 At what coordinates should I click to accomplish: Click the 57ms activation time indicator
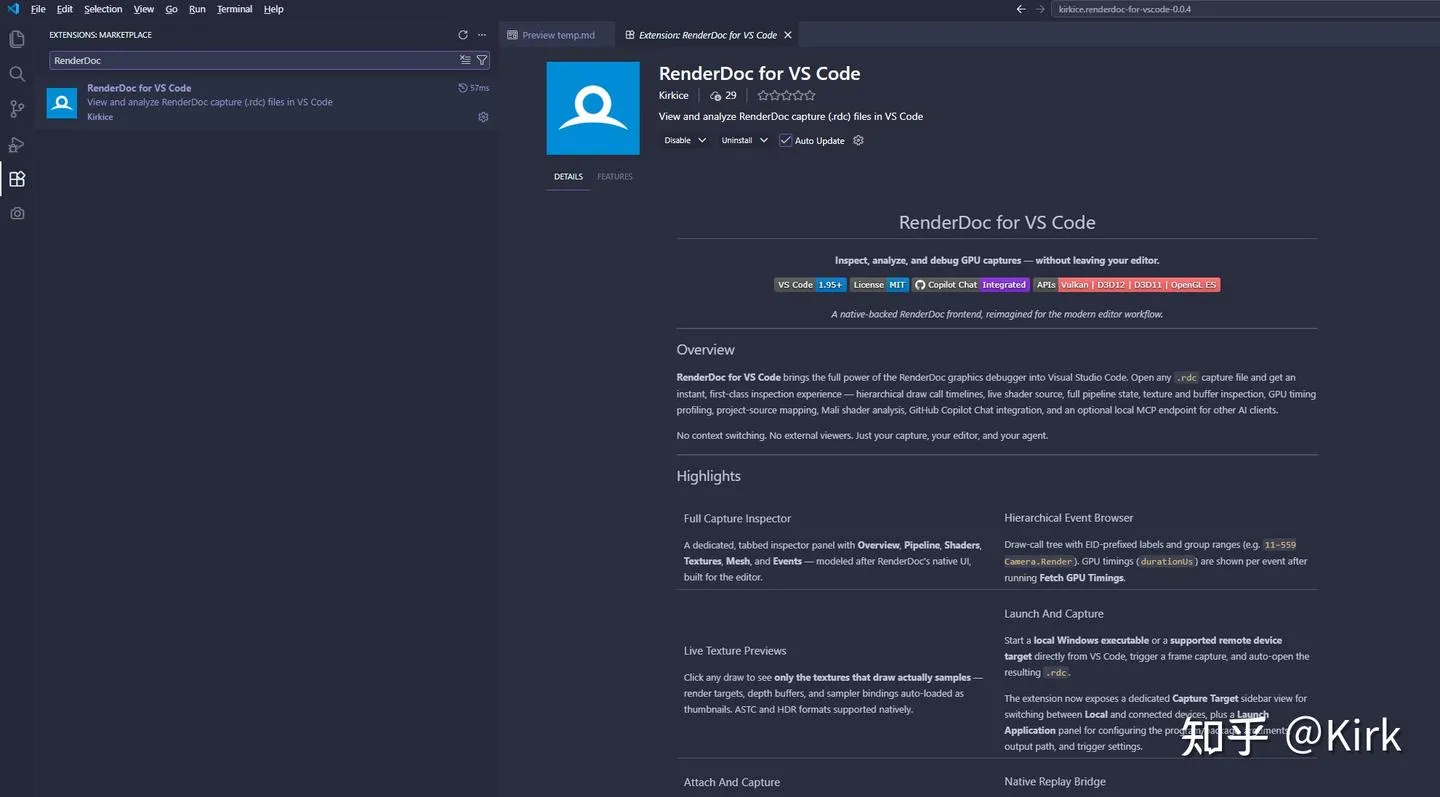click(474, 88)
